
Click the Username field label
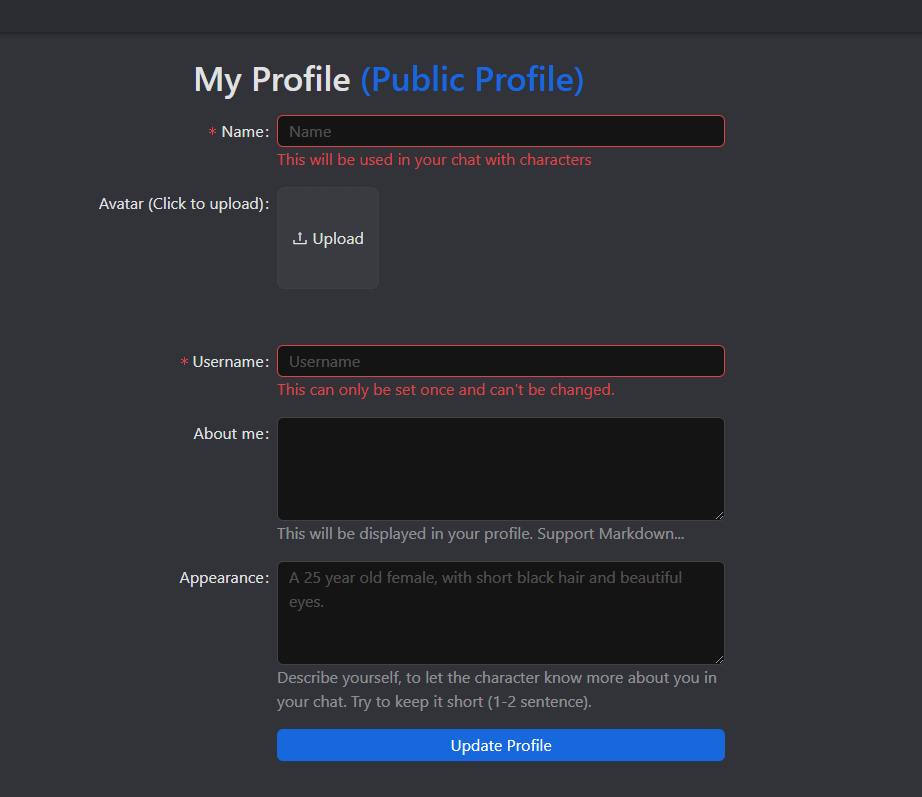pos(230,362)
